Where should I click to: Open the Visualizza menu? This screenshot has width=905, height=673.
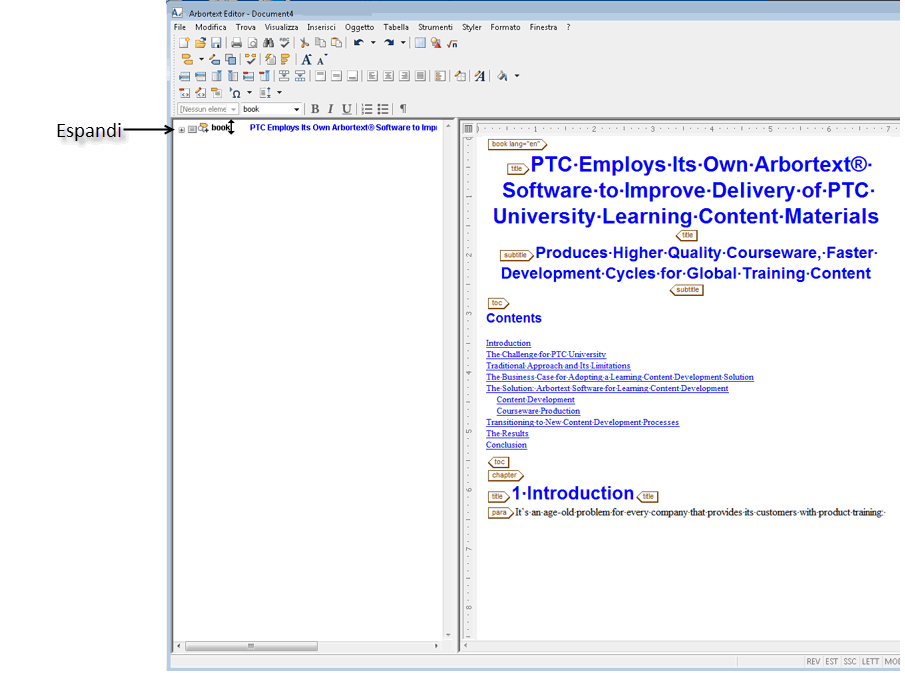point(281,27)
